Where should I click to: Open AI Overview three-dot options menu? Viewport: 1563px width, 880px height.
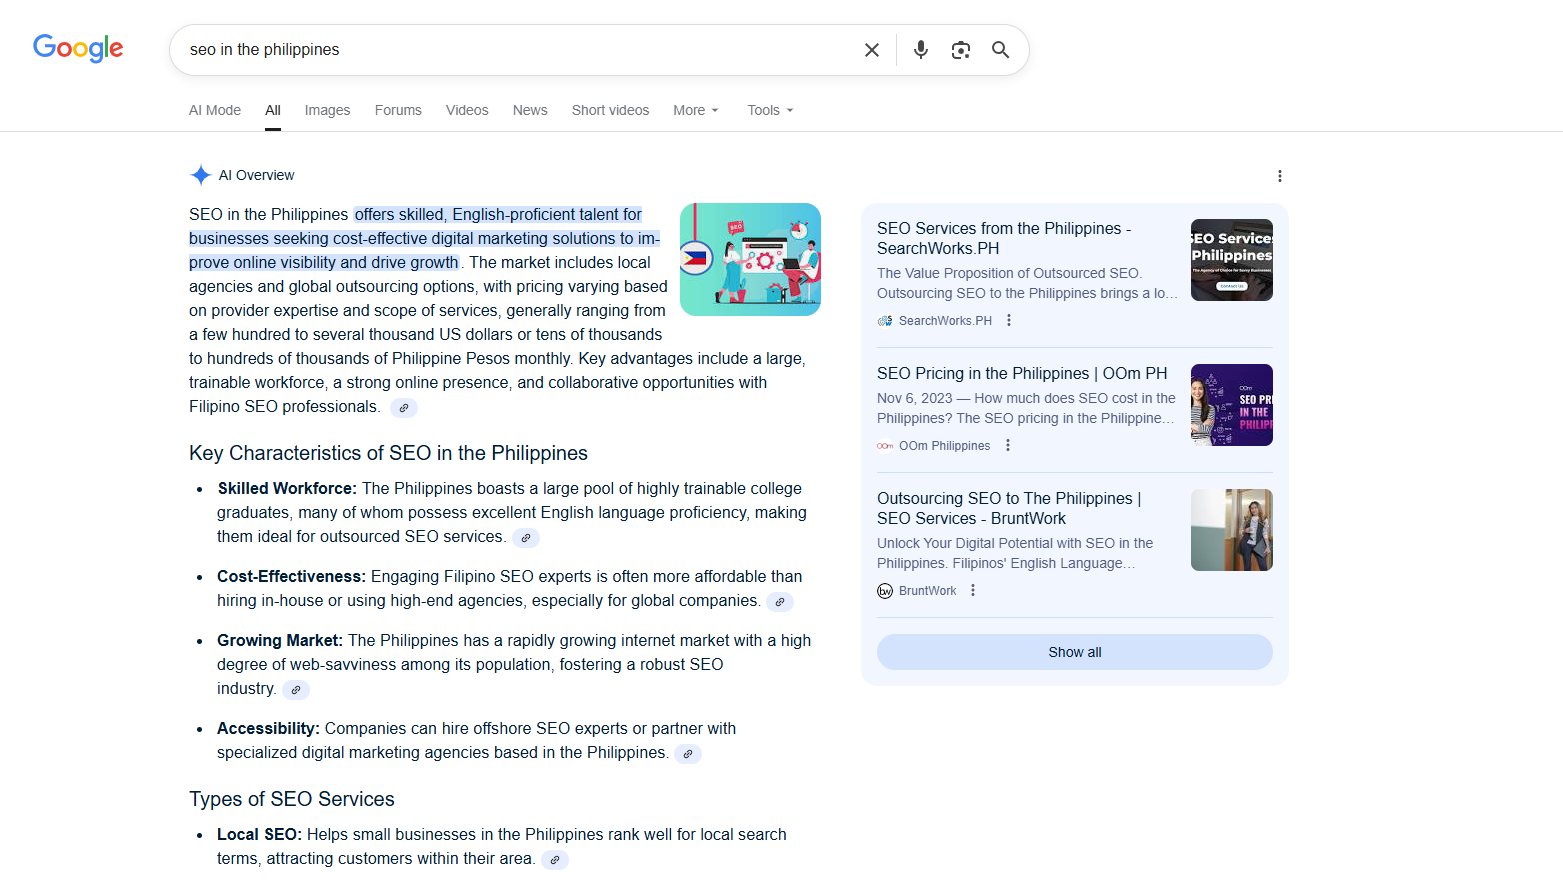coord(1280,176)
